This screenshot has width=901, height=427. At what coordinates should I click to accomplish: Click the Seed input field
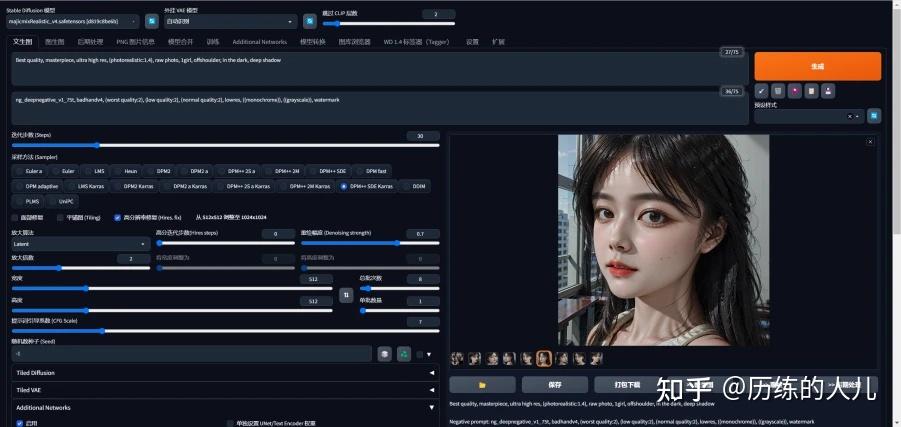click(191, 354)
